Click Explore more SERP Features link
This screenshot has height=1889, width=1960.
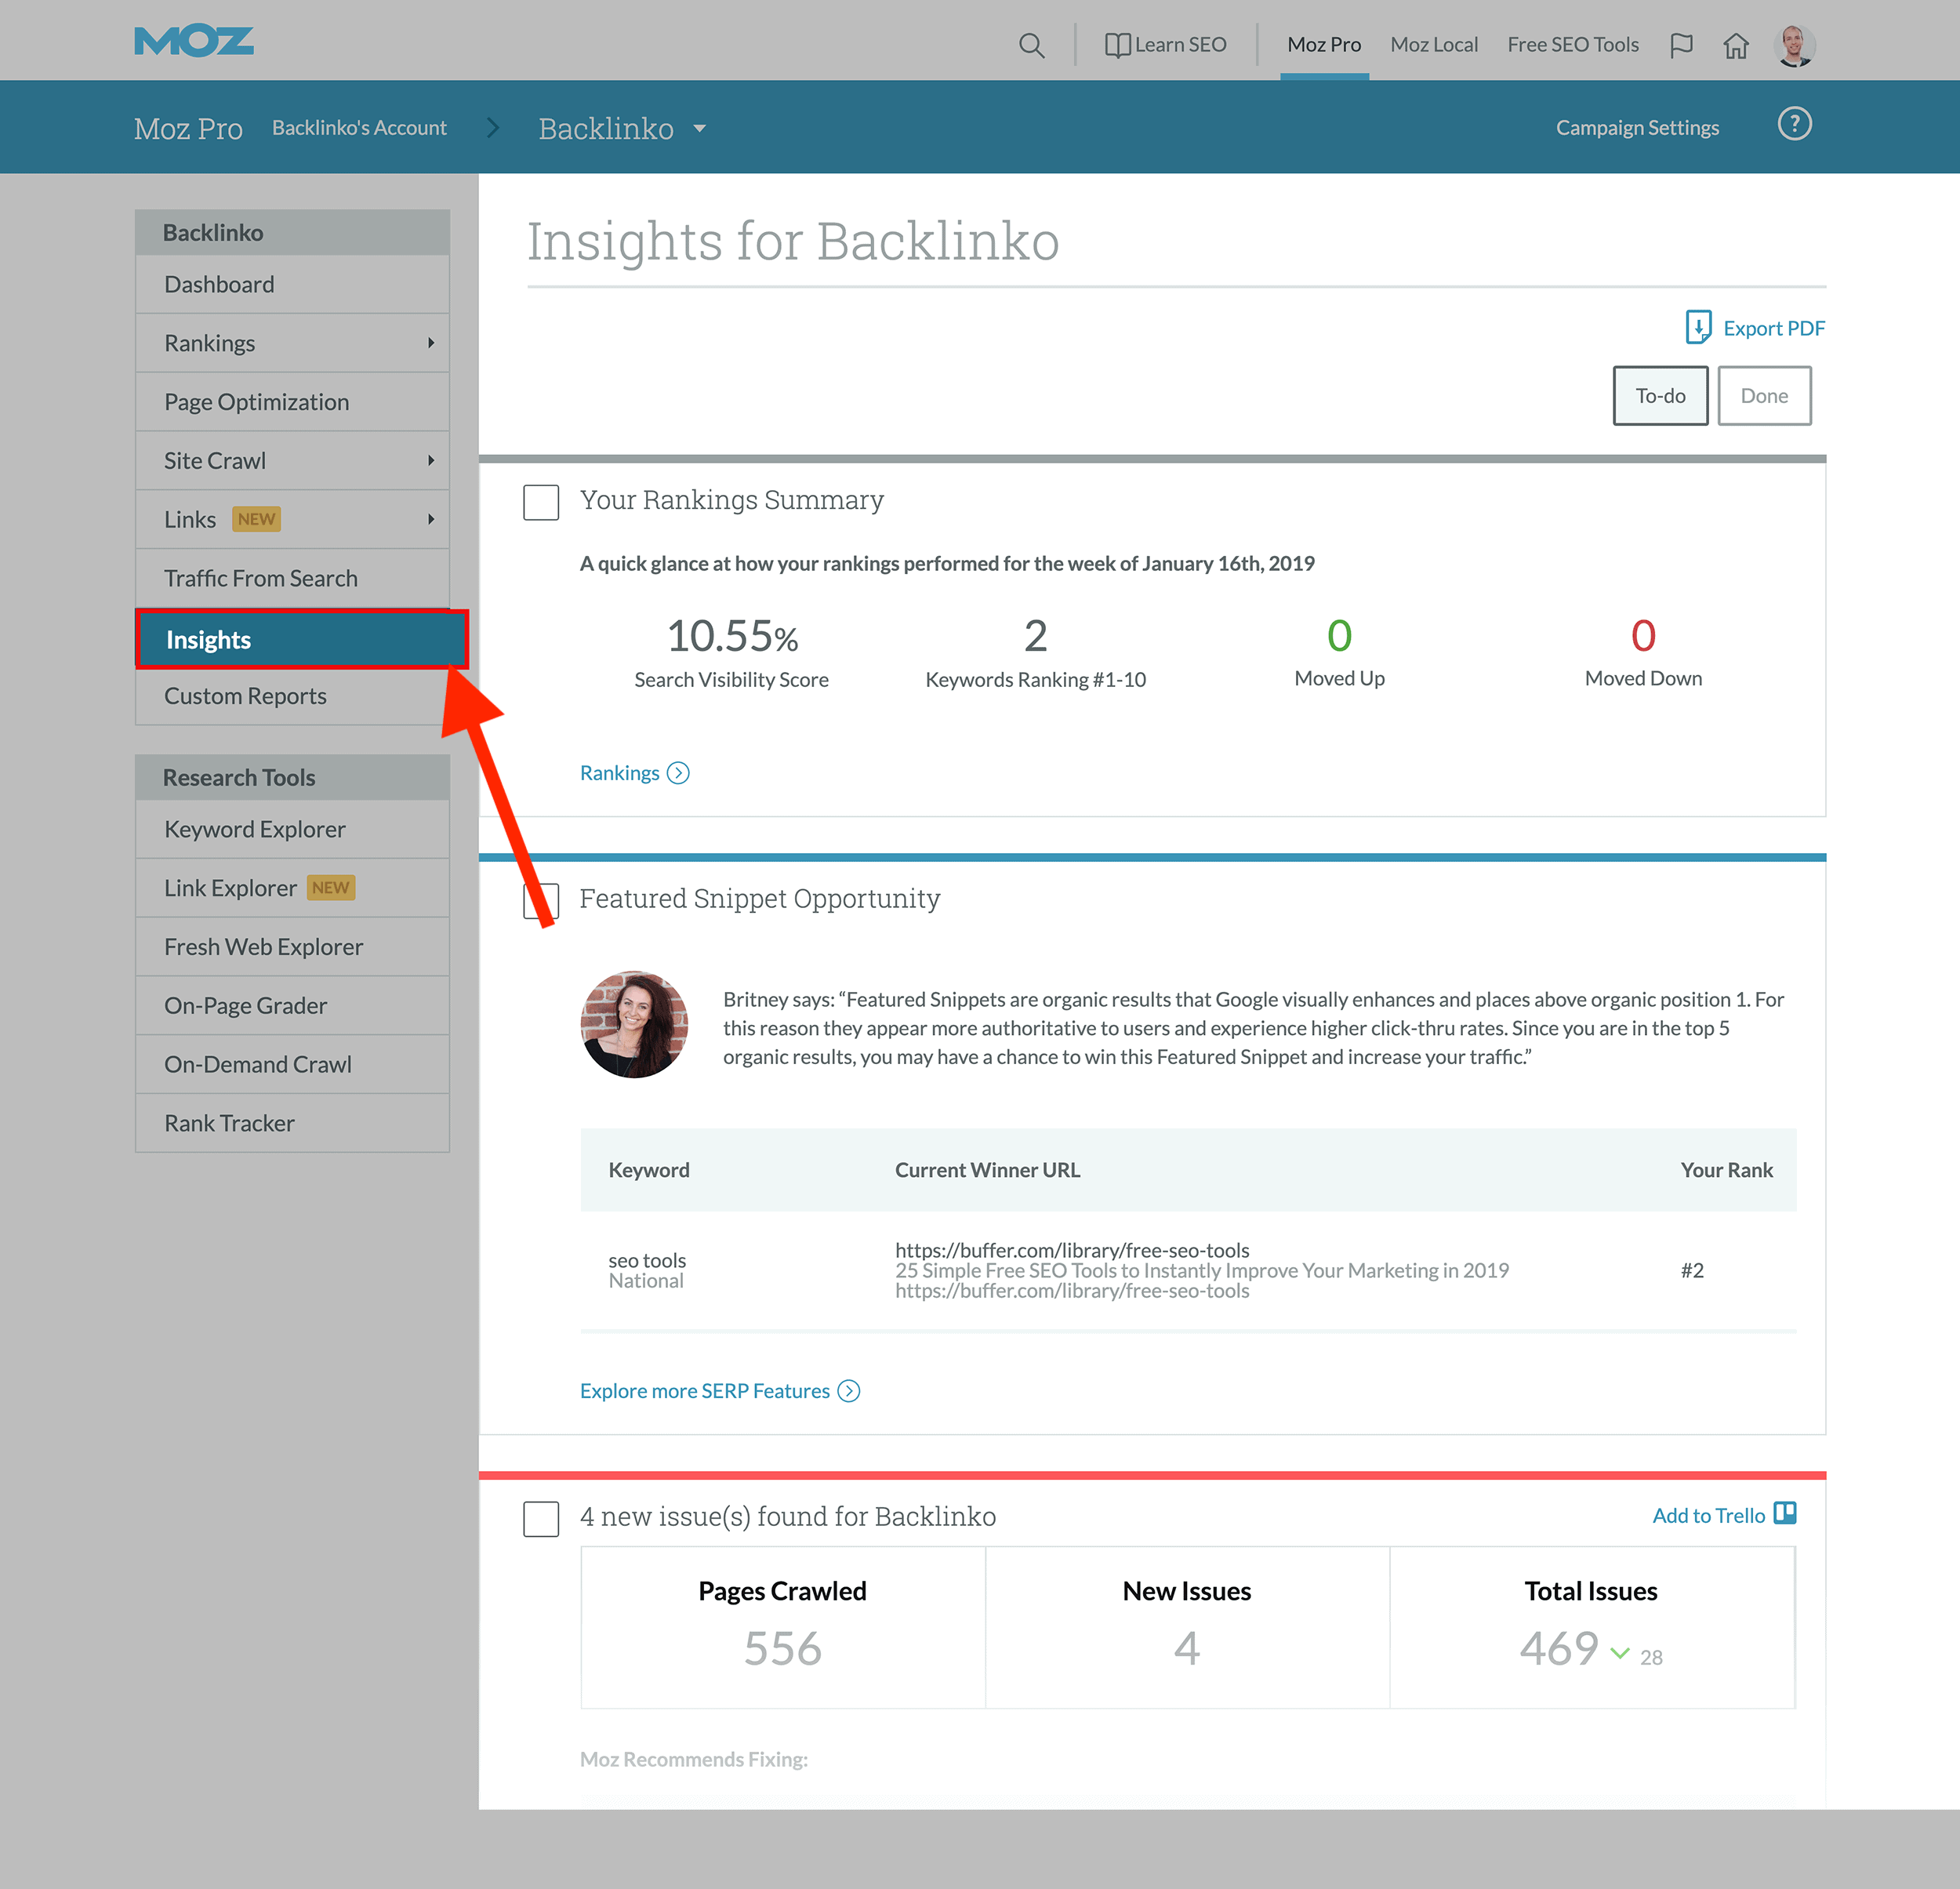(x=705, y=1391)
